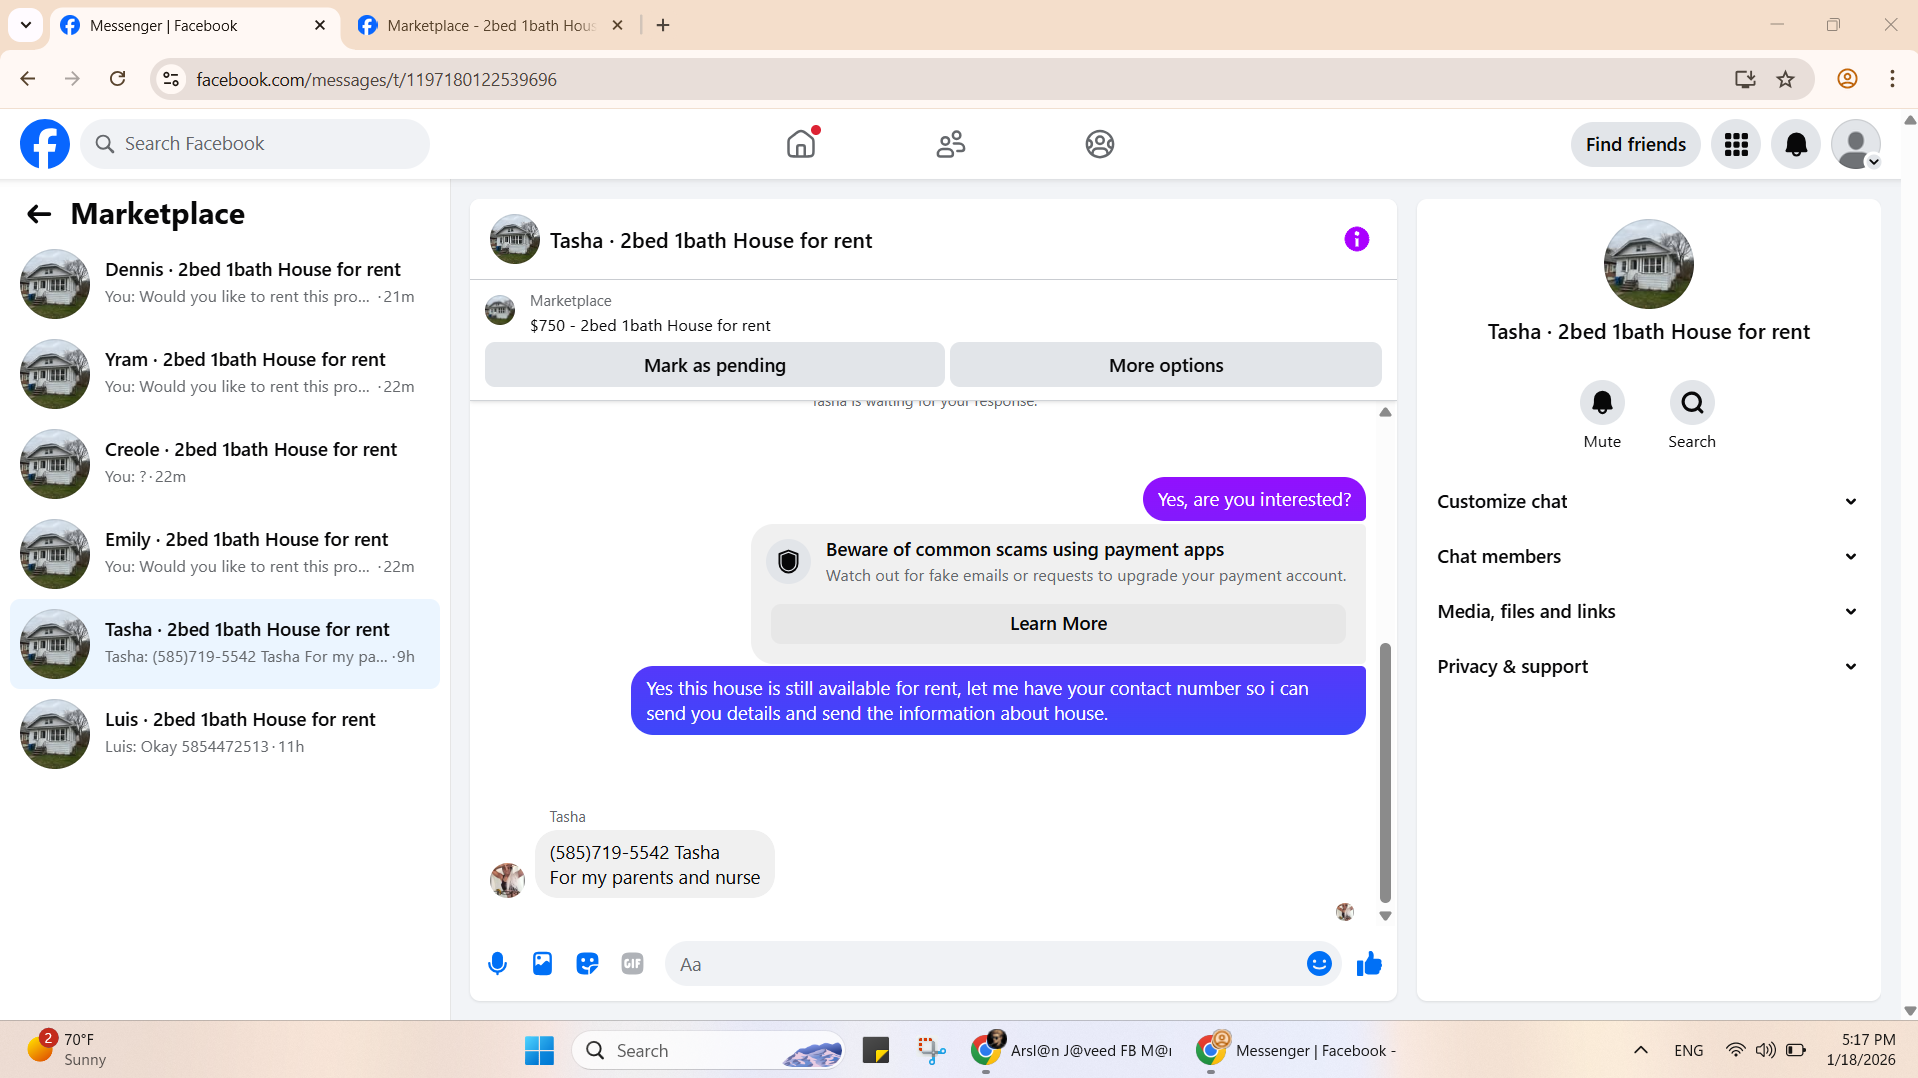The image size is (1918, 1078).
Task: Open Dennis conversation in chat list
Action: tap(225, 284)
